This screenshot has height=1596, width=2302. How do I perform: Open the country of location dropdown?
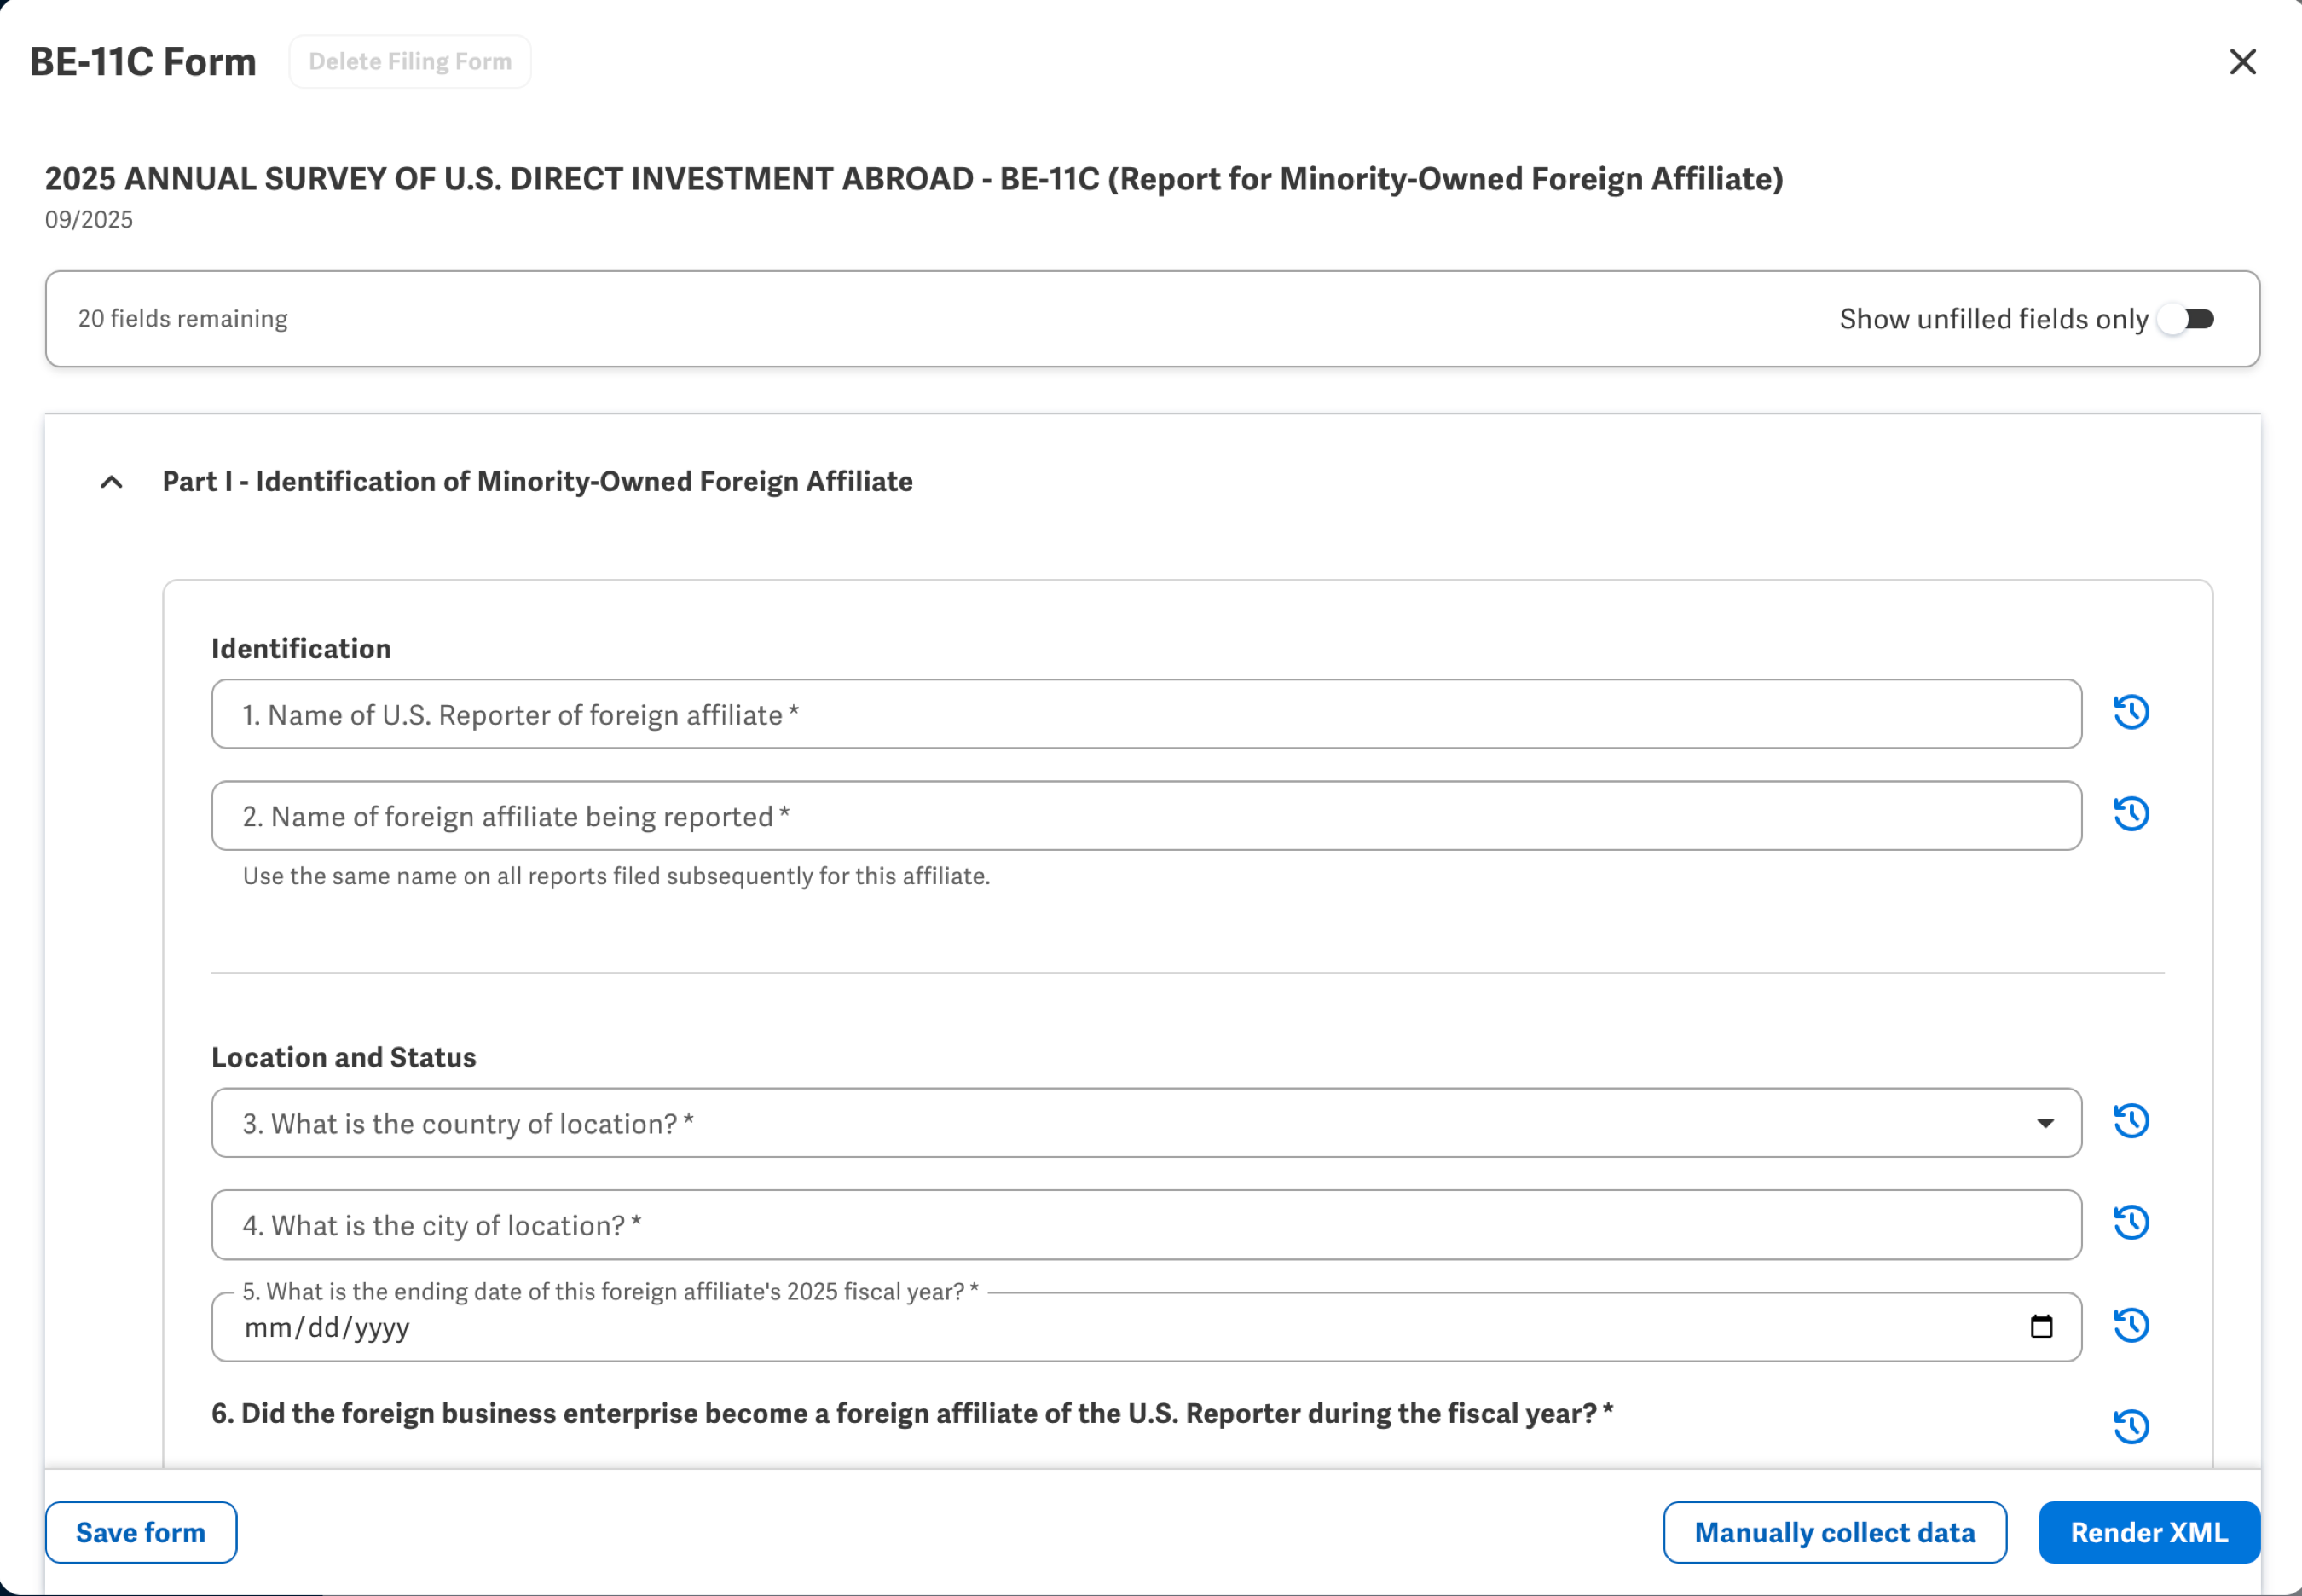[x=1146, y=1123]
